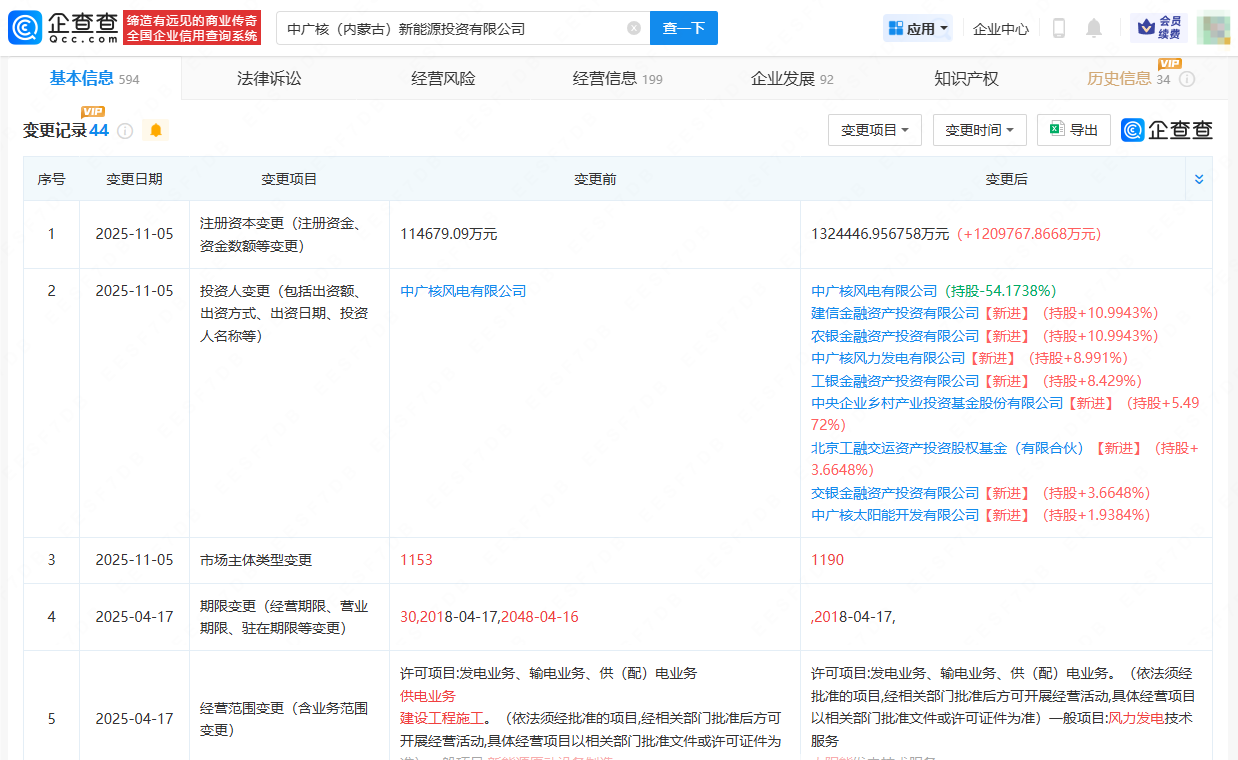Viewport: 1238px width, 760px height.
Task: Clear the search box text
Action: pyautogui.click(x=634, y=29)
